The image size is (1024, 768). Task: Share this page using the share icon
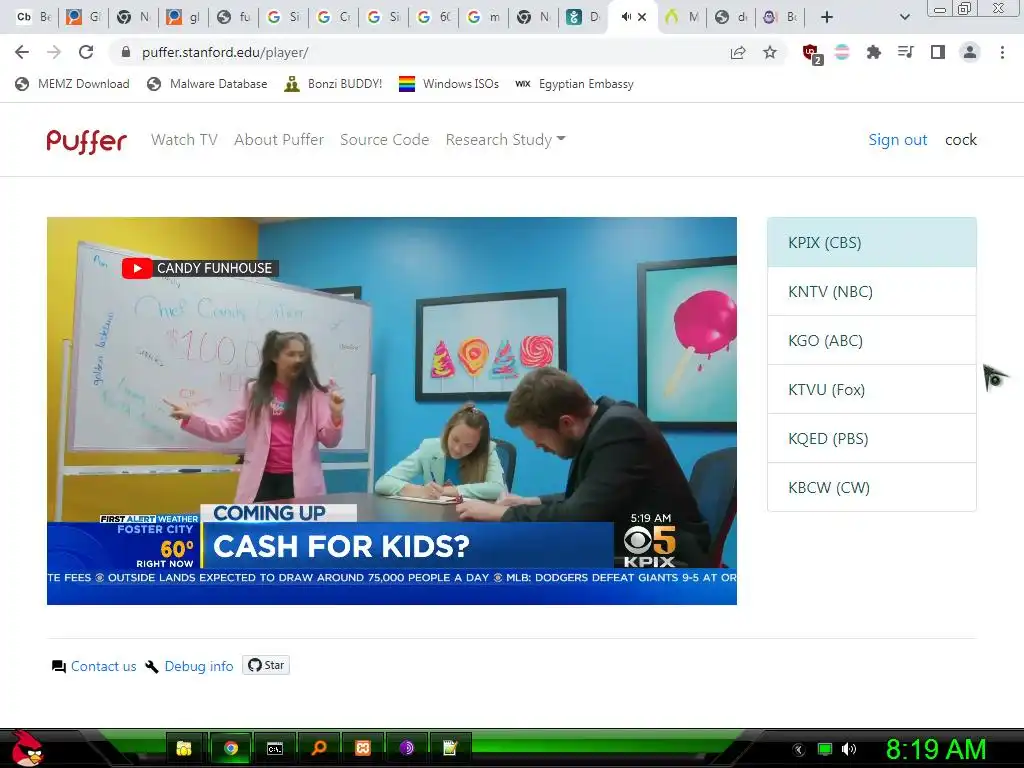click(x=738, y=52)
